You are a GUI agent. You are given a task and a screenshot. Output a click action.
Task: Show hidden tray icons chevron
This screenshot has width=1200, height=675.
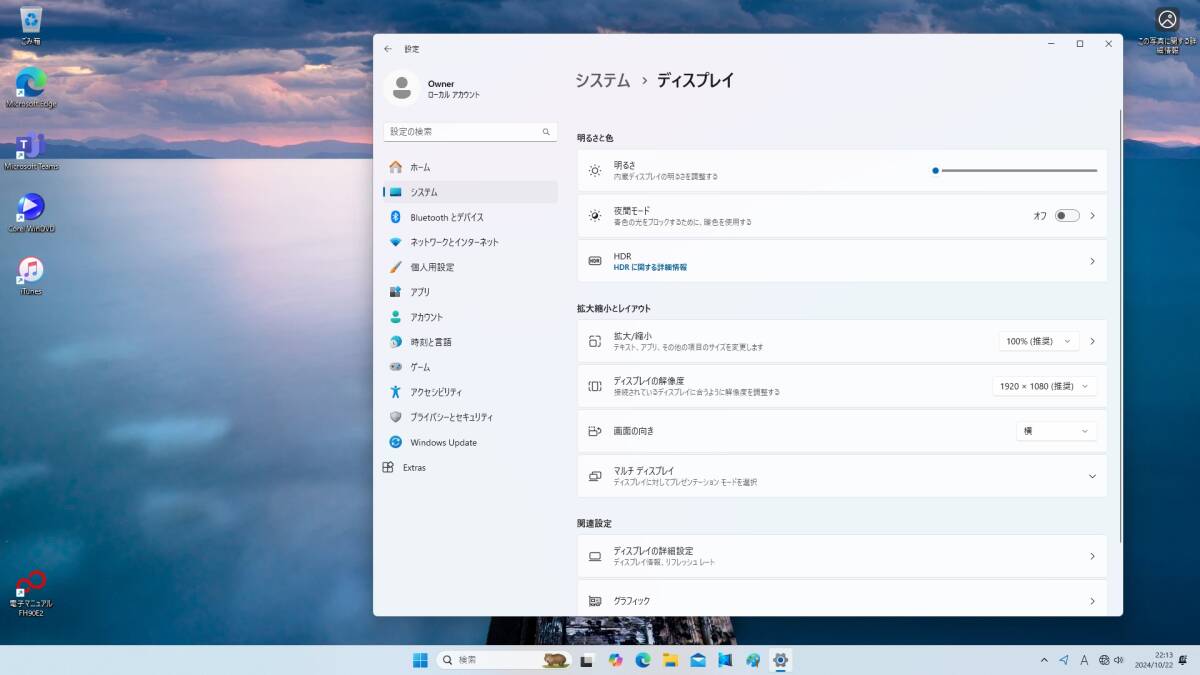(x=1045, y=660)
